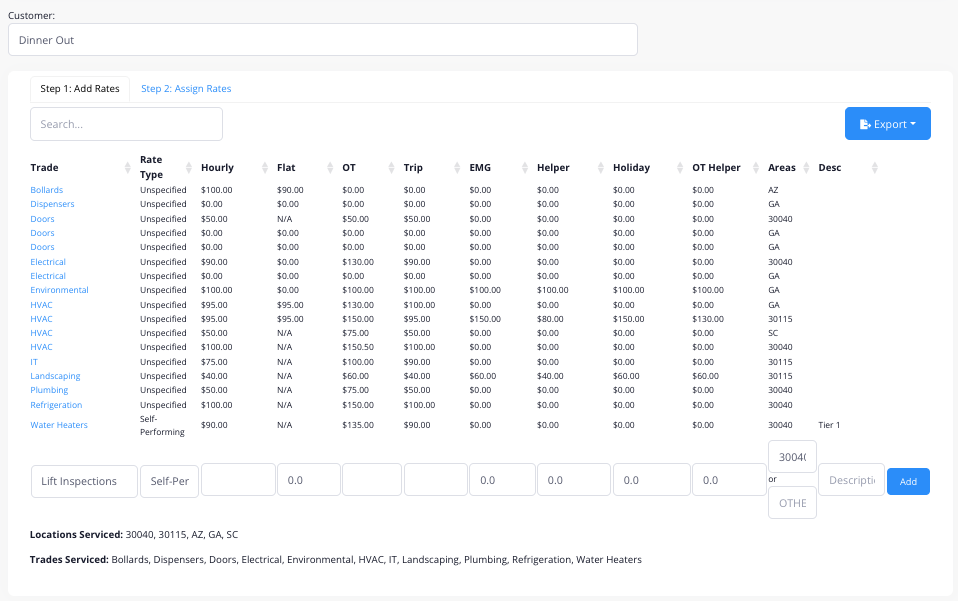Open the 30040 area selector
This screenshot has width=958, height=601.
point(792,457)
